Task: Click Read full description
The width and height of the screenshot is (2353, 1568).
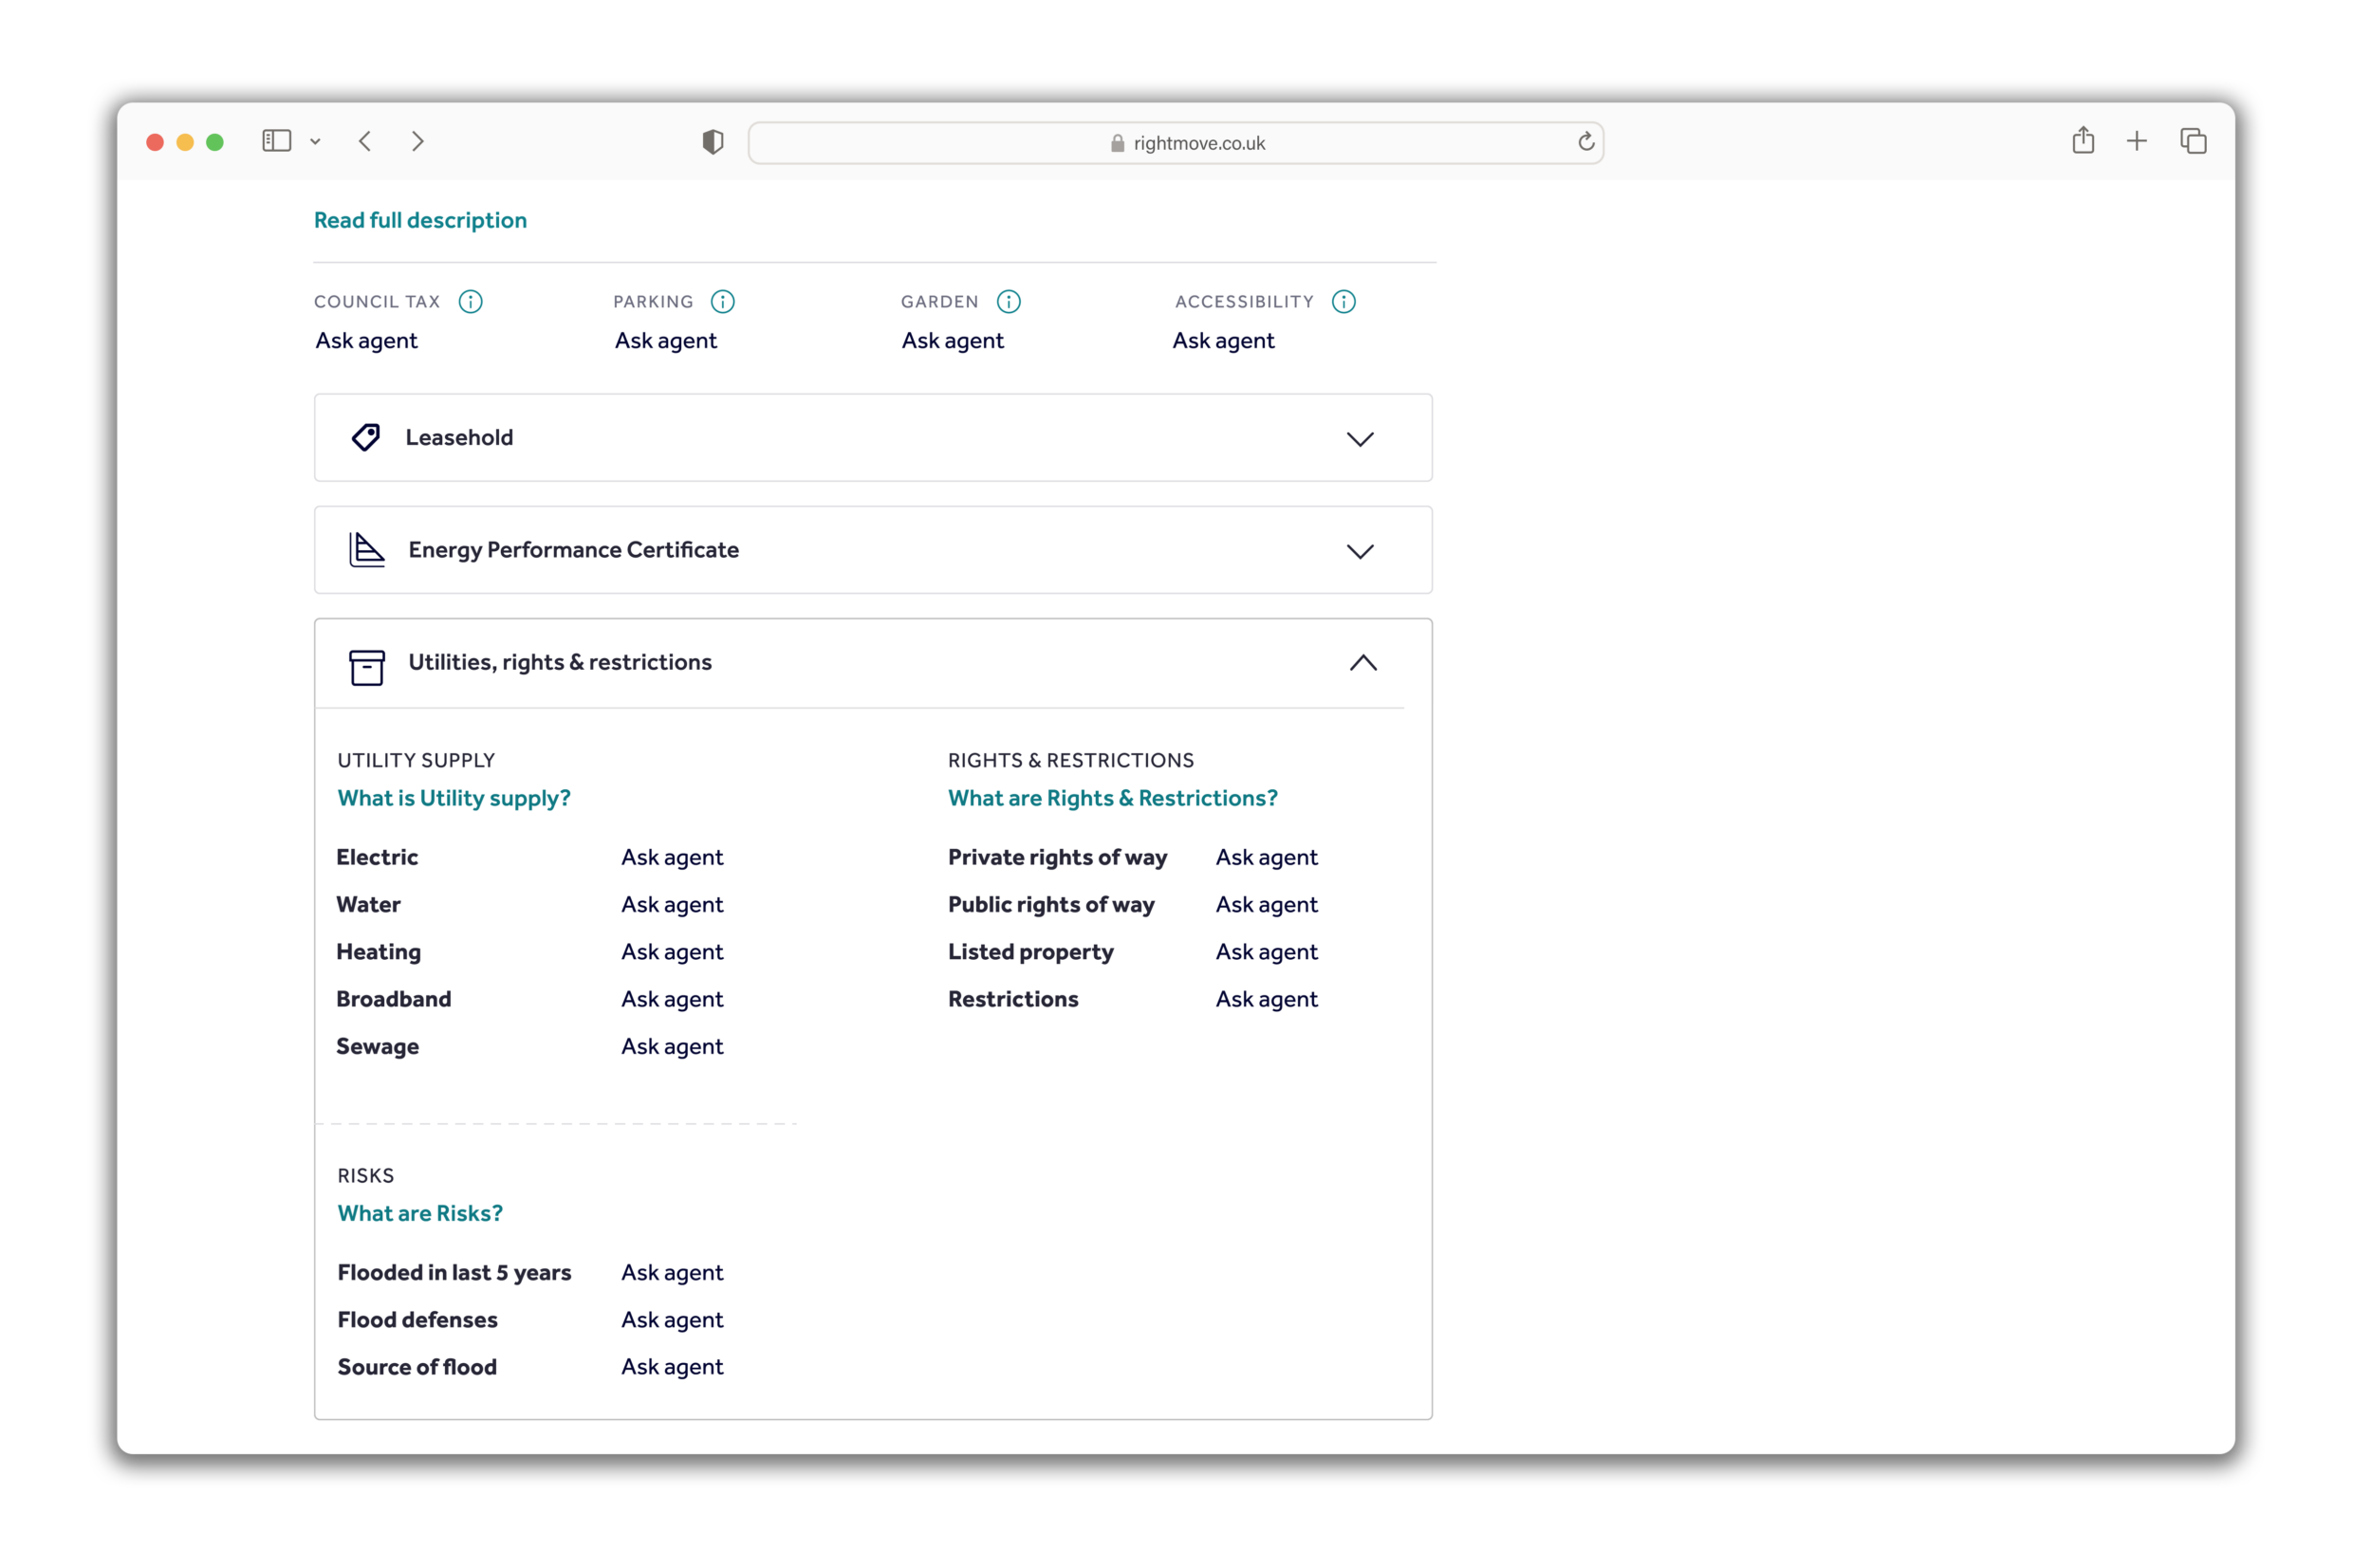Action: point(420,220)
